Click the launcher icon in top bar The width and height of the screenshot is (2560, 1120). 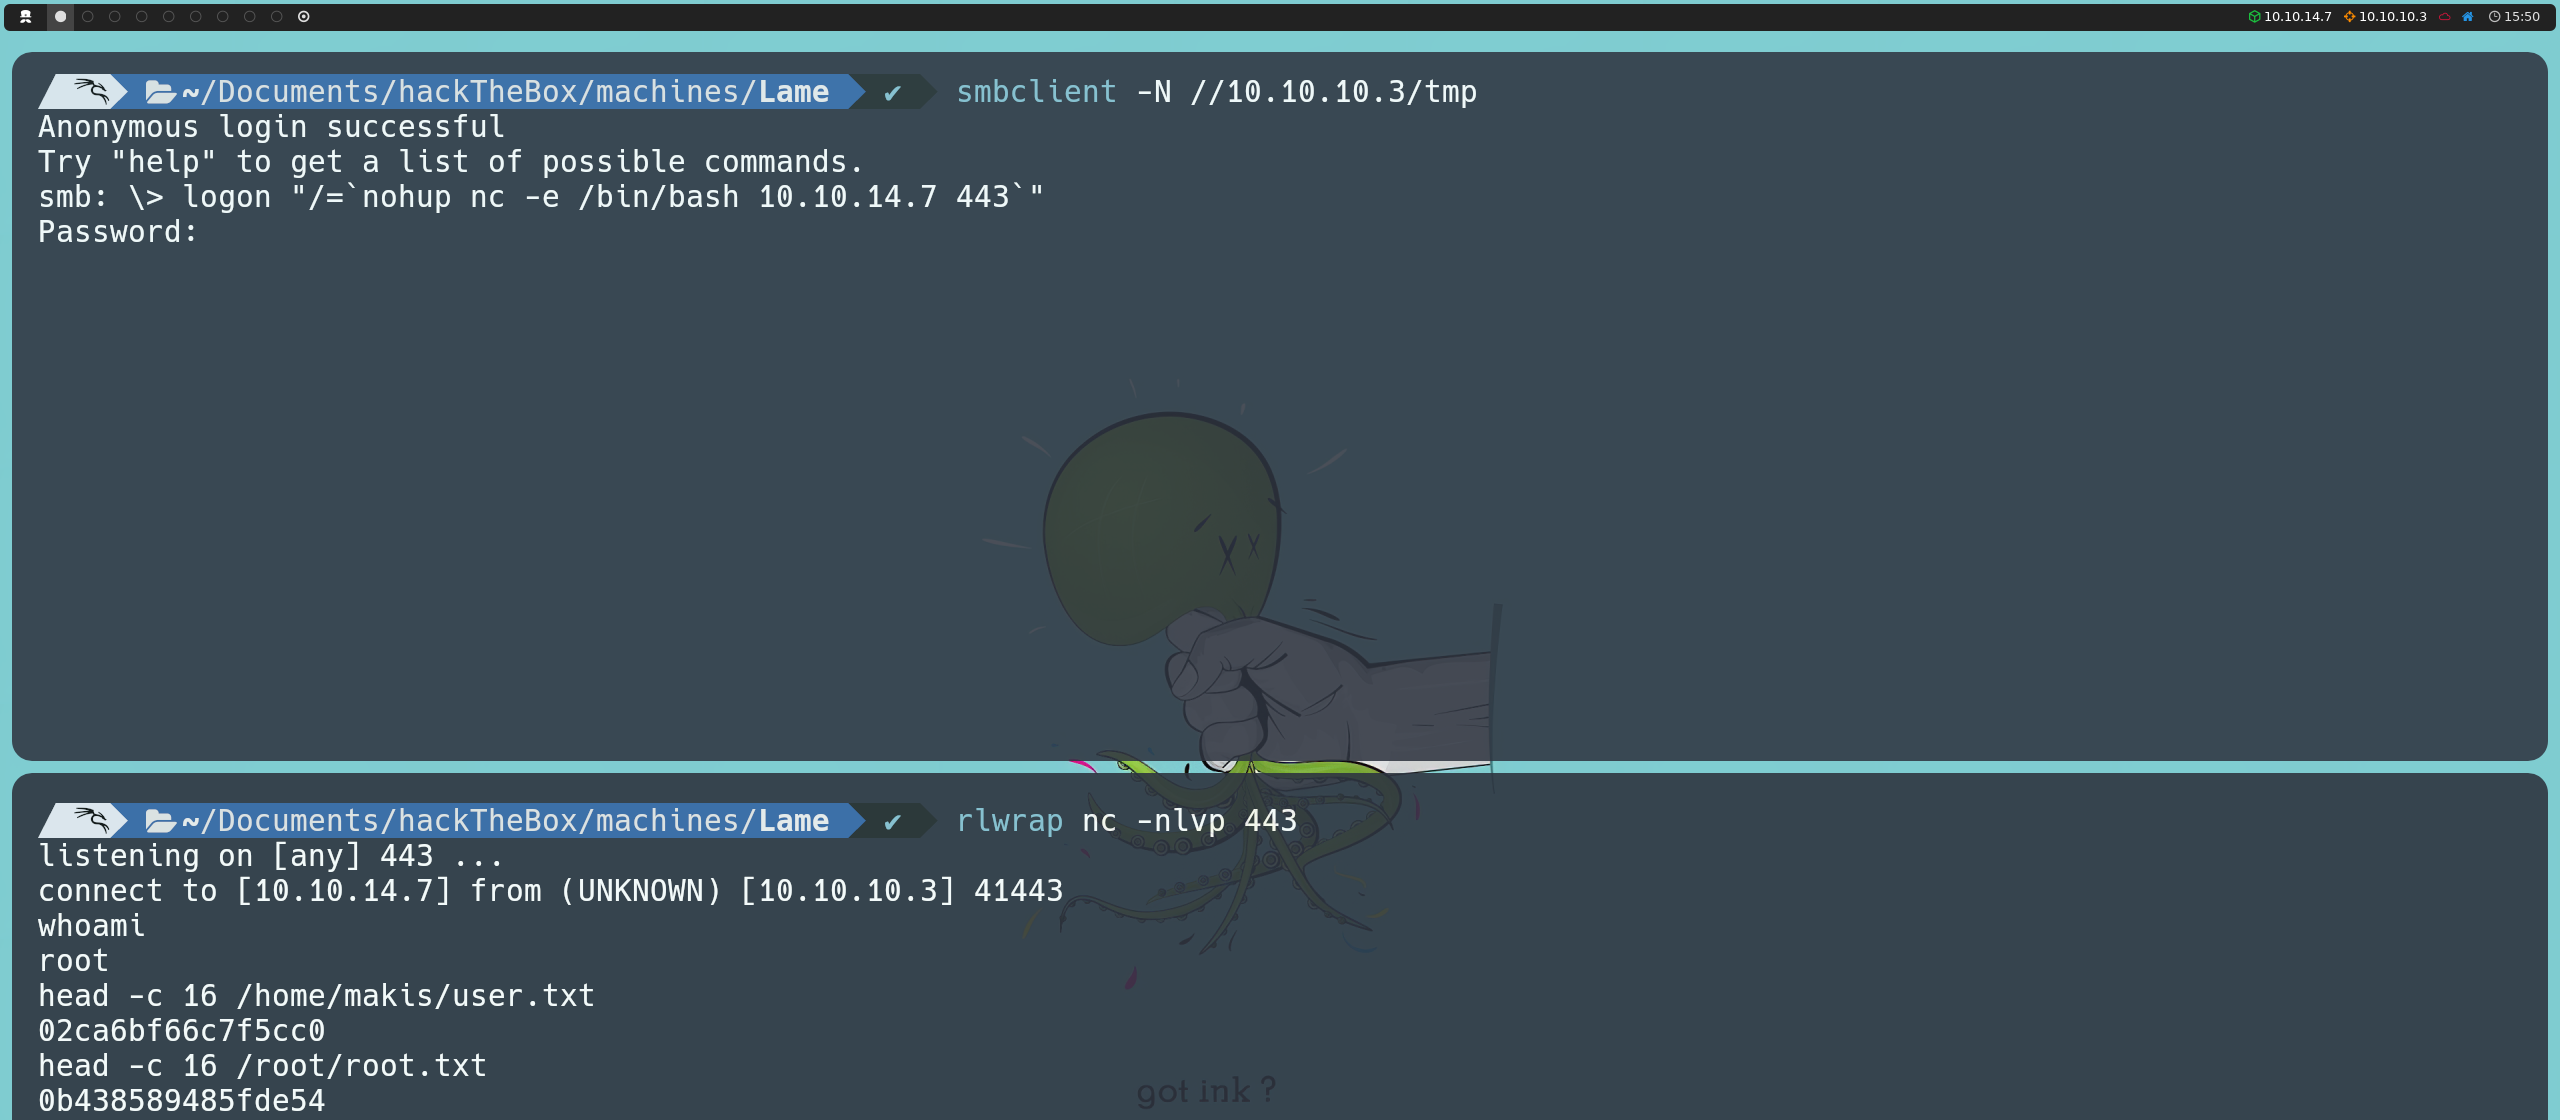coord(26,16)
